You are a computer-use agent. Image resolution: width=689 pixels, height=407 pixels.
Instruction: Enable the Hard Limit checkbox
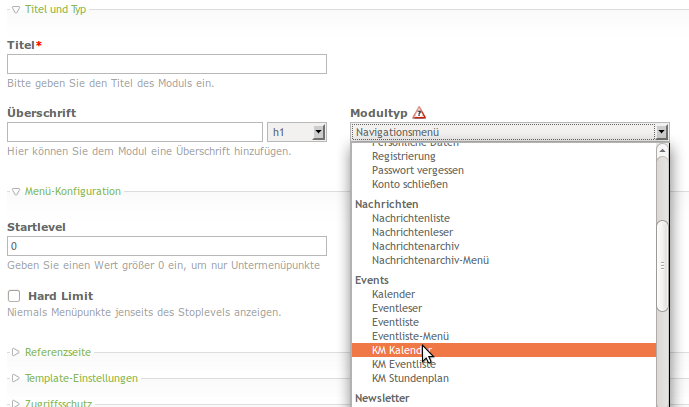coord(14,296)
